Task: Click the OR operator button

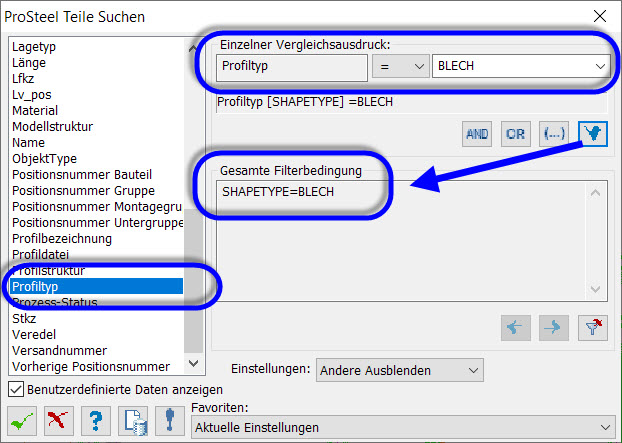Action: (516, 134)
